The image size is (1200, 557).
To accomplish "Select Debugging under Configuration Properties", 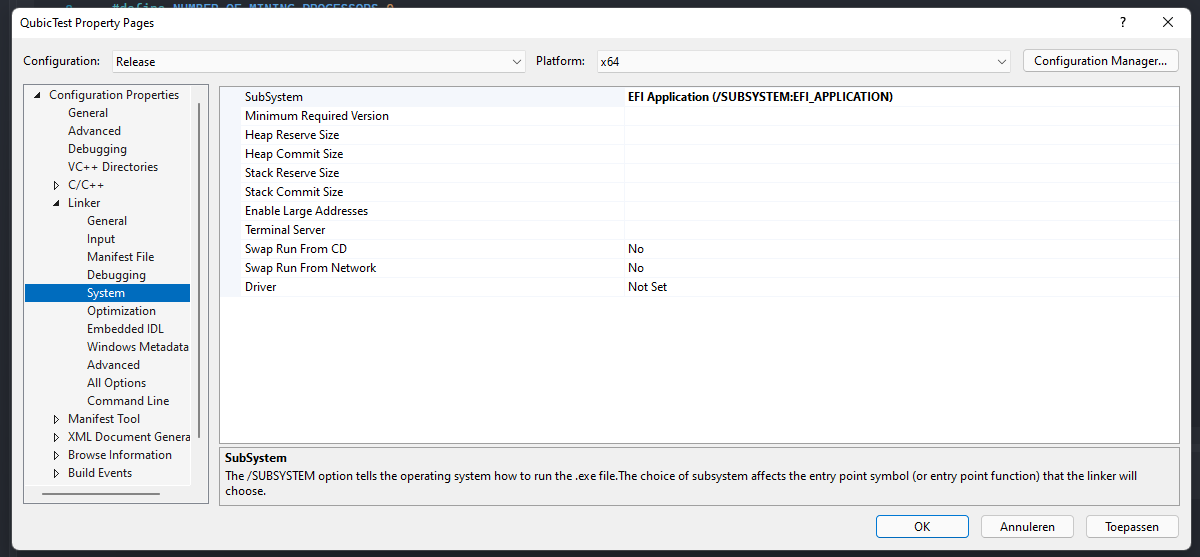I will tap(97, 149).
